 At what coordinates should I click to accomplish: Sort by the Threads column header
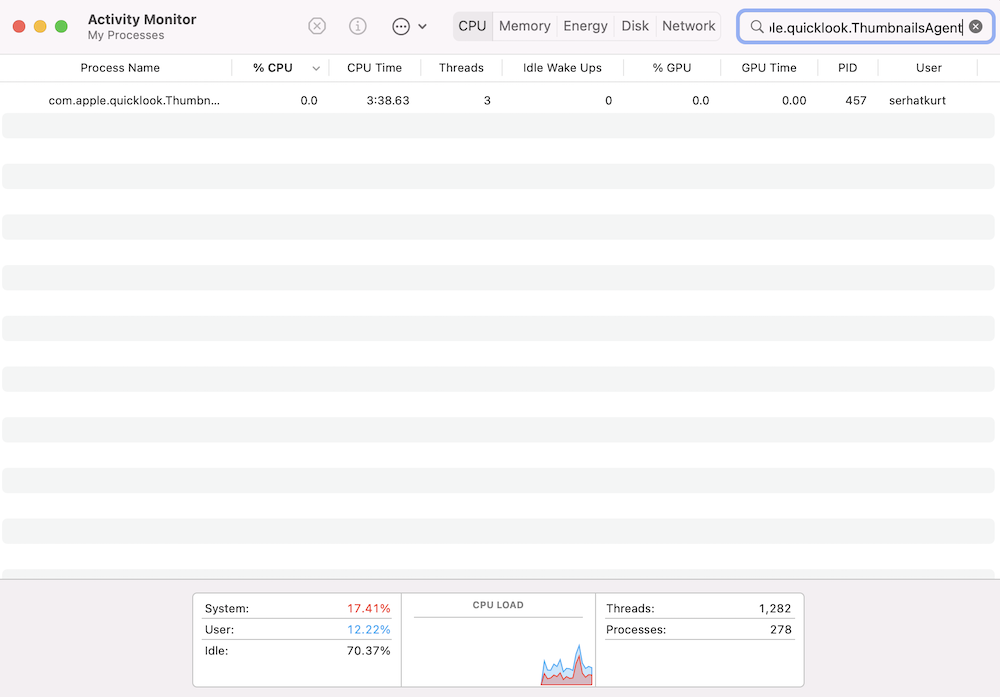(461, 68)
